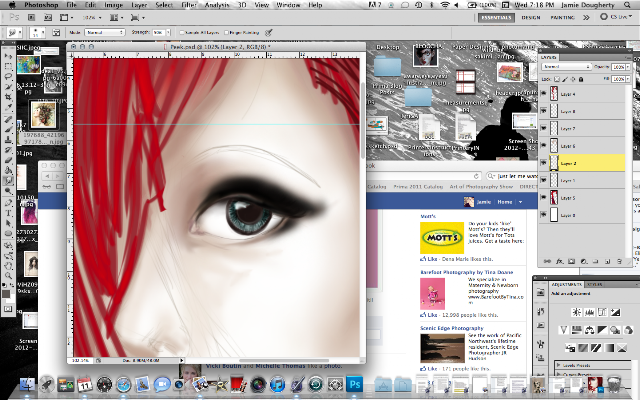Image resolution: width=640 pixels, height=400 pixels.
Task: Select the Eraser tool
Action: tap(8, 160)
